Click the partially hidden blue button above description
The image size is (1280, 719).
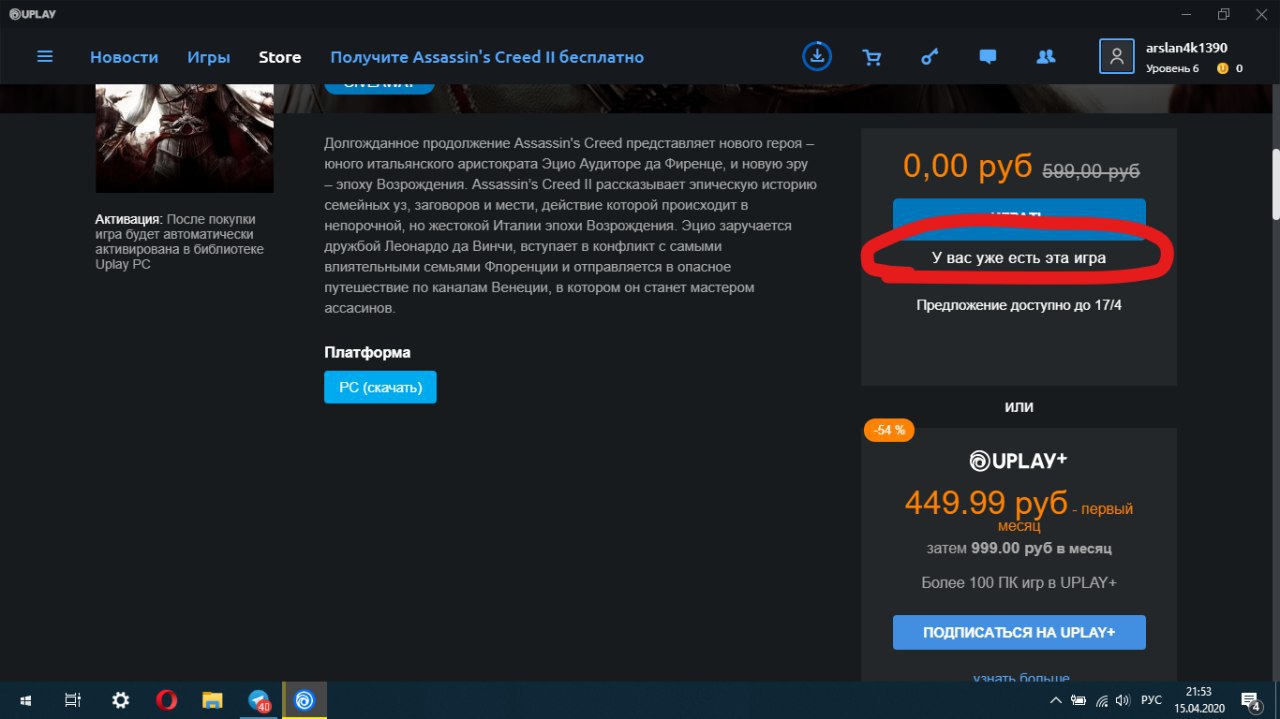[x=379, y=88]
